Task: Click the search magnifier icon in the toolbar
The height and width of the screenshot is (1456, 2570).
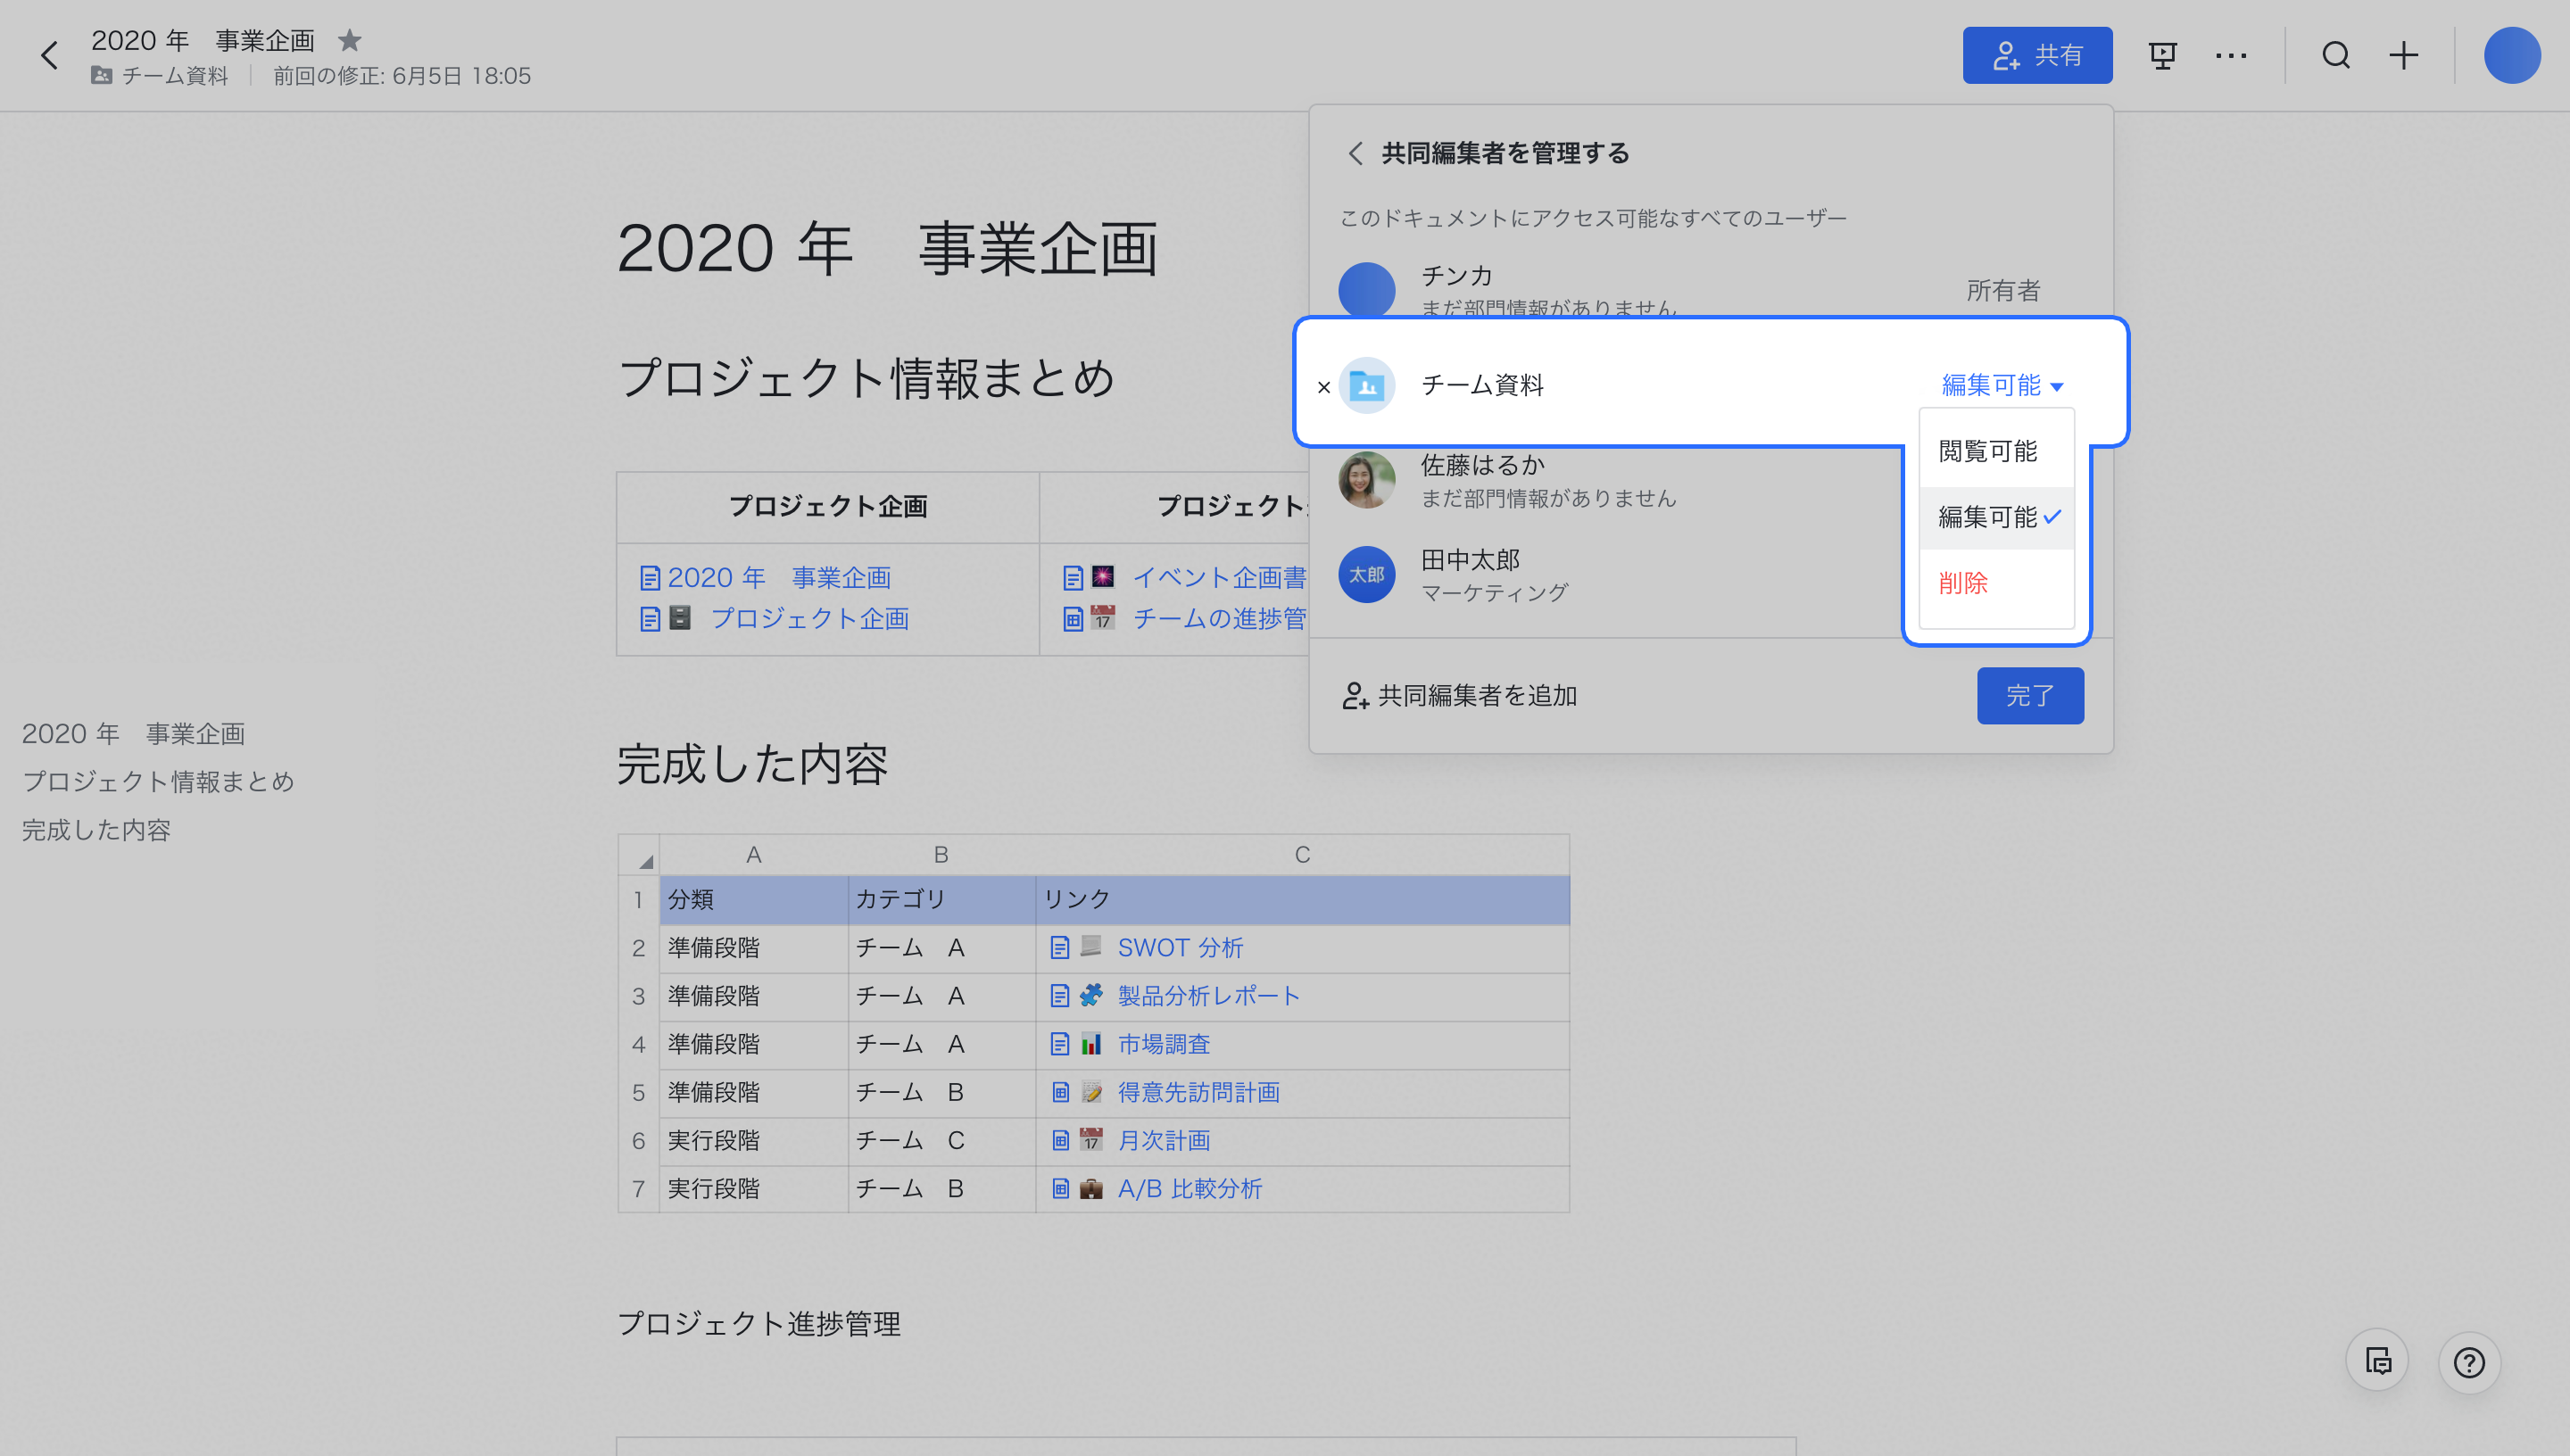Action: pos(2336,55)
